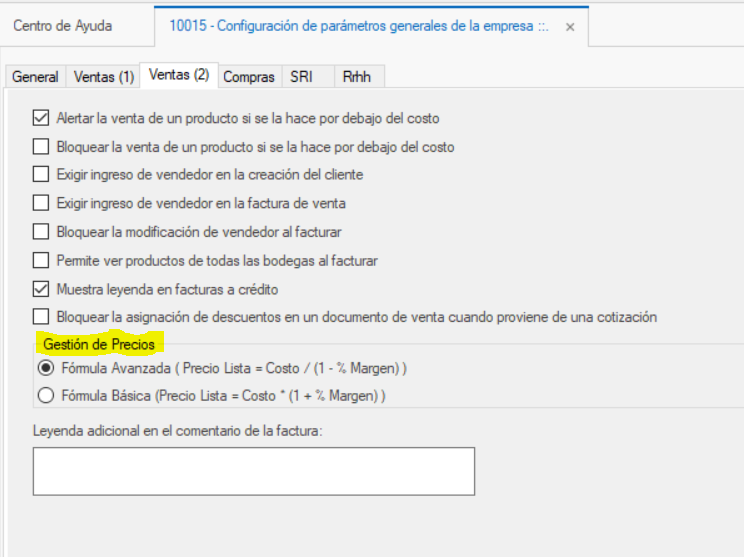
Task: Open the SRI tab
Action: pyautogui.click(x=301, y=76)
